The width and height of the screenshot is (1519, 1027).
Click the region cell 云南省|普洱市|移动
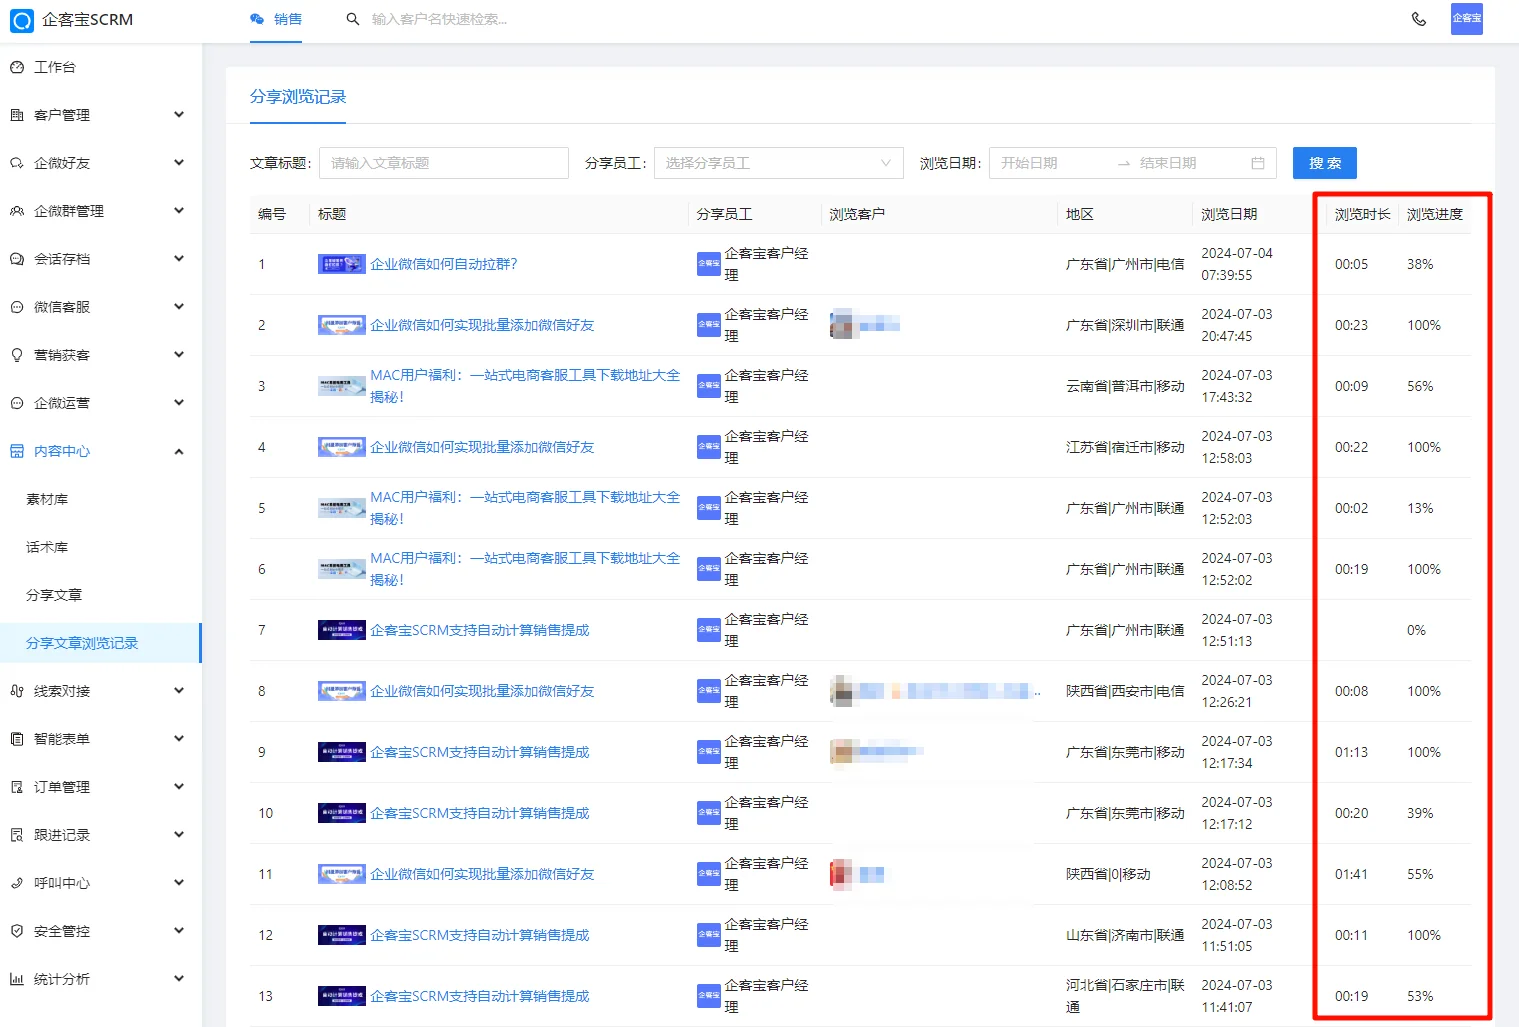click(x=1125, y=386)
